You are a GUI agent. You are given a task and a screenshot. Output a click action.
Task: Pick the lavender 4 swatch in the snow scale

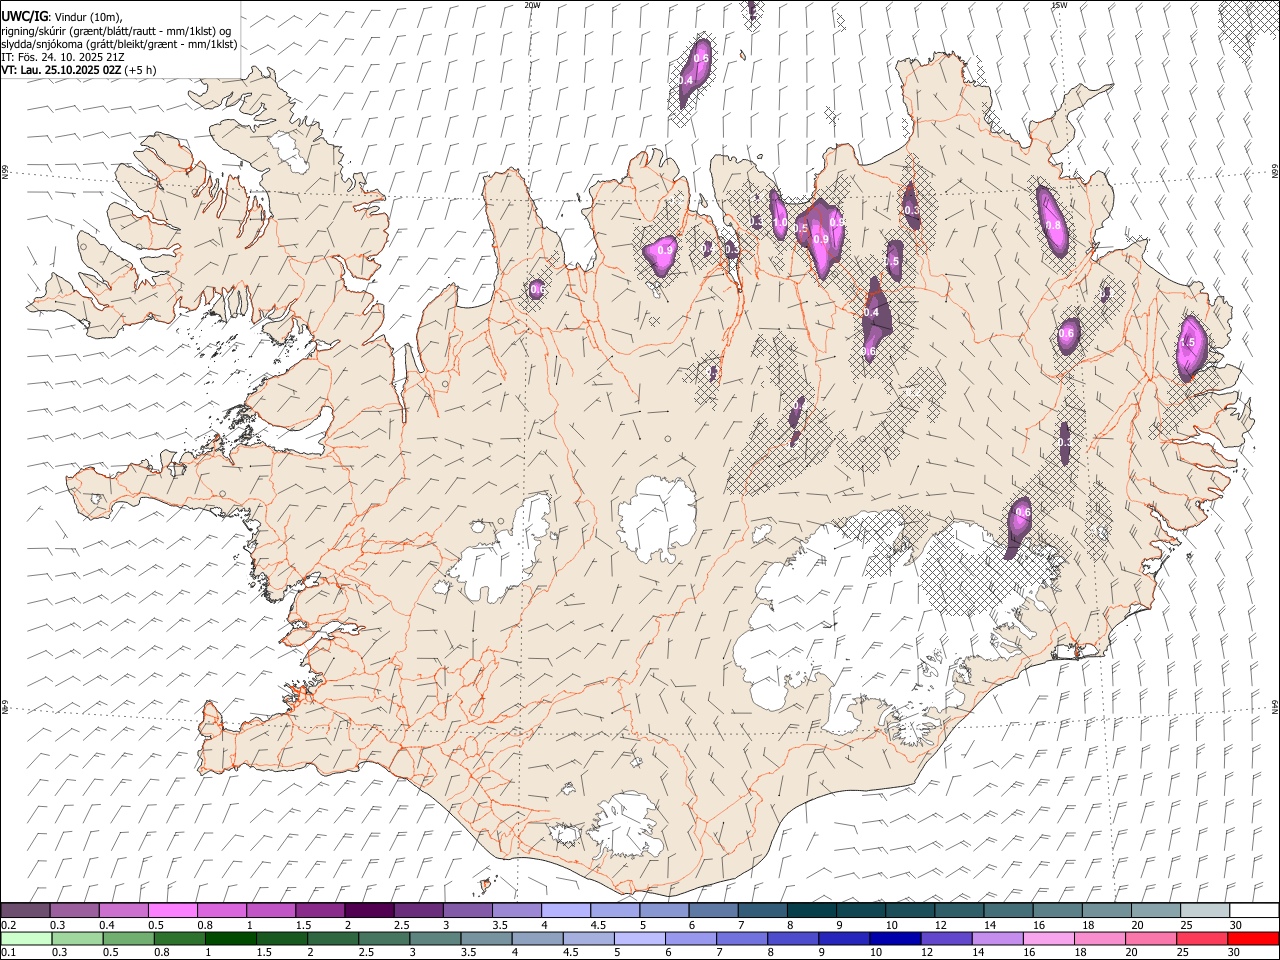[566, 910]
